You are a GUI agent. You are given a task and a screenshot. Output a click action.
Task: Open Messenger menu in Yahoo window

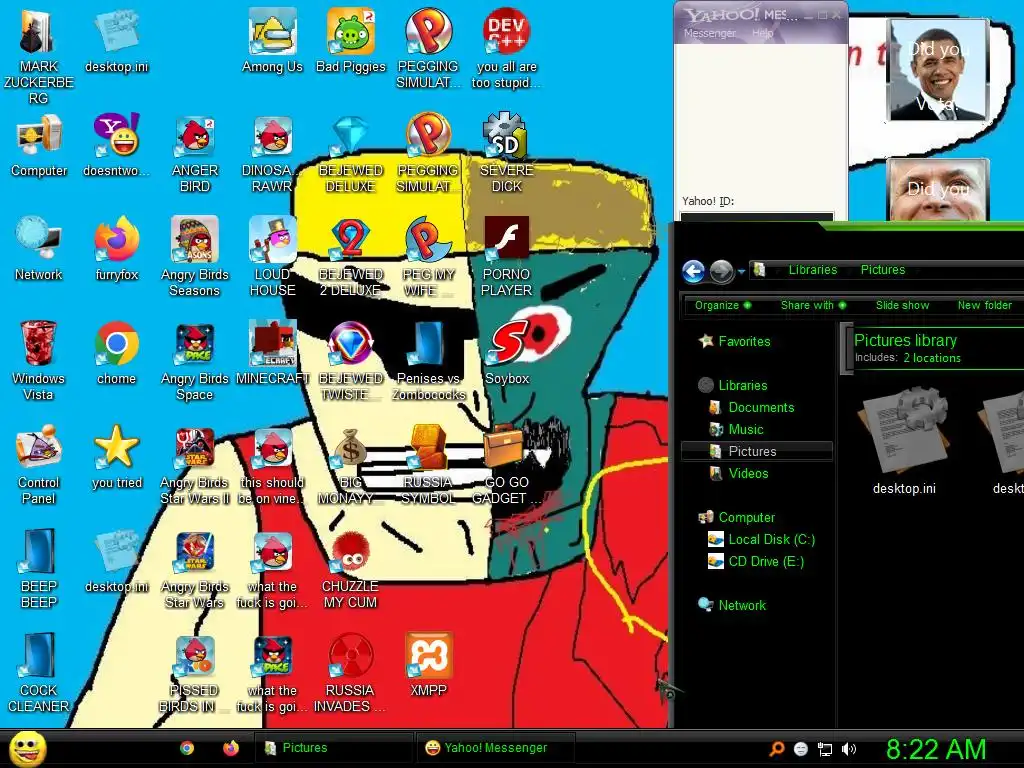pyautogui.click(x=710, y=33)
